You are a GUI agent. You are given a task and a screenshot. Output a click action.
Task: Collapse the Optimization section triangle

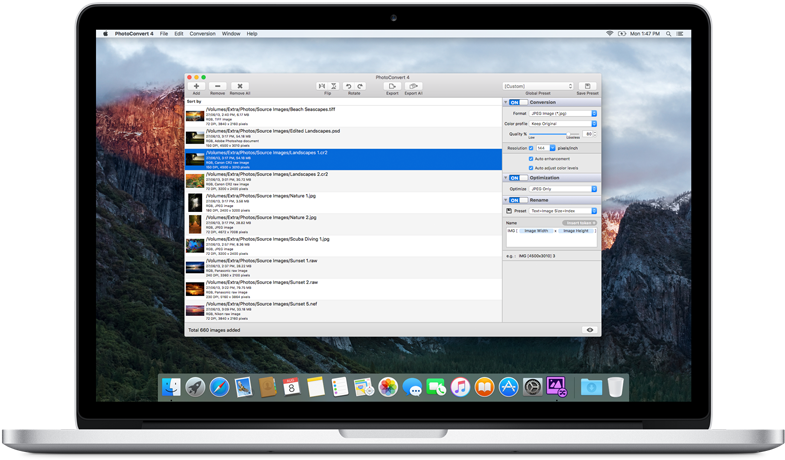point(506,178)
